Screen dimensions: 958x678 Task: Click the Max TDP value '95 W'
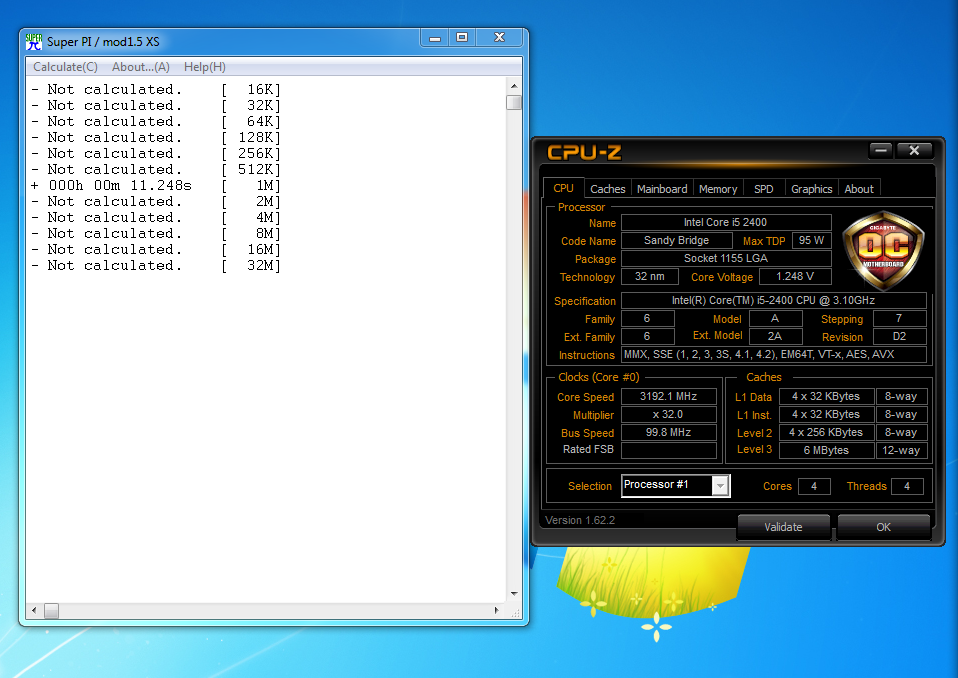coord(811,240)
